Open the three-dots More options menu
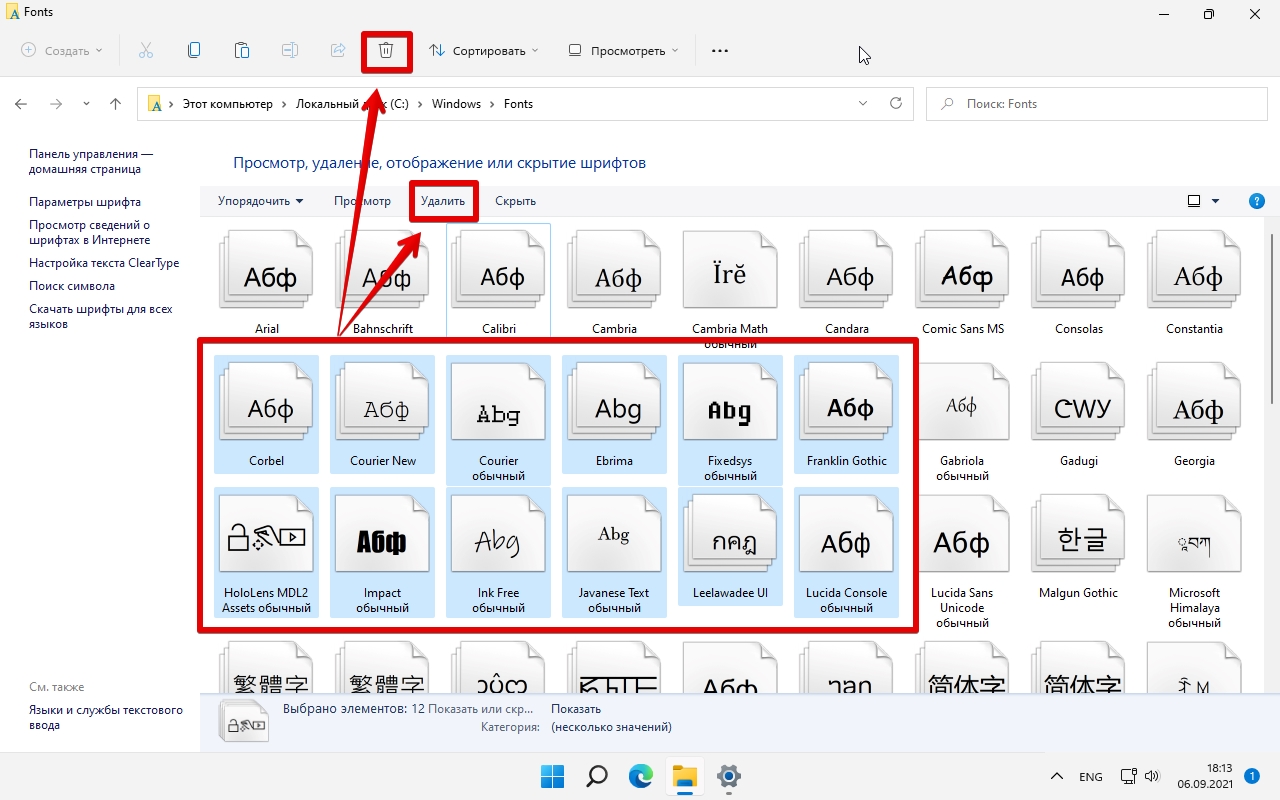The width and height of the screenshot is (1280, 800). coord(720,50)
